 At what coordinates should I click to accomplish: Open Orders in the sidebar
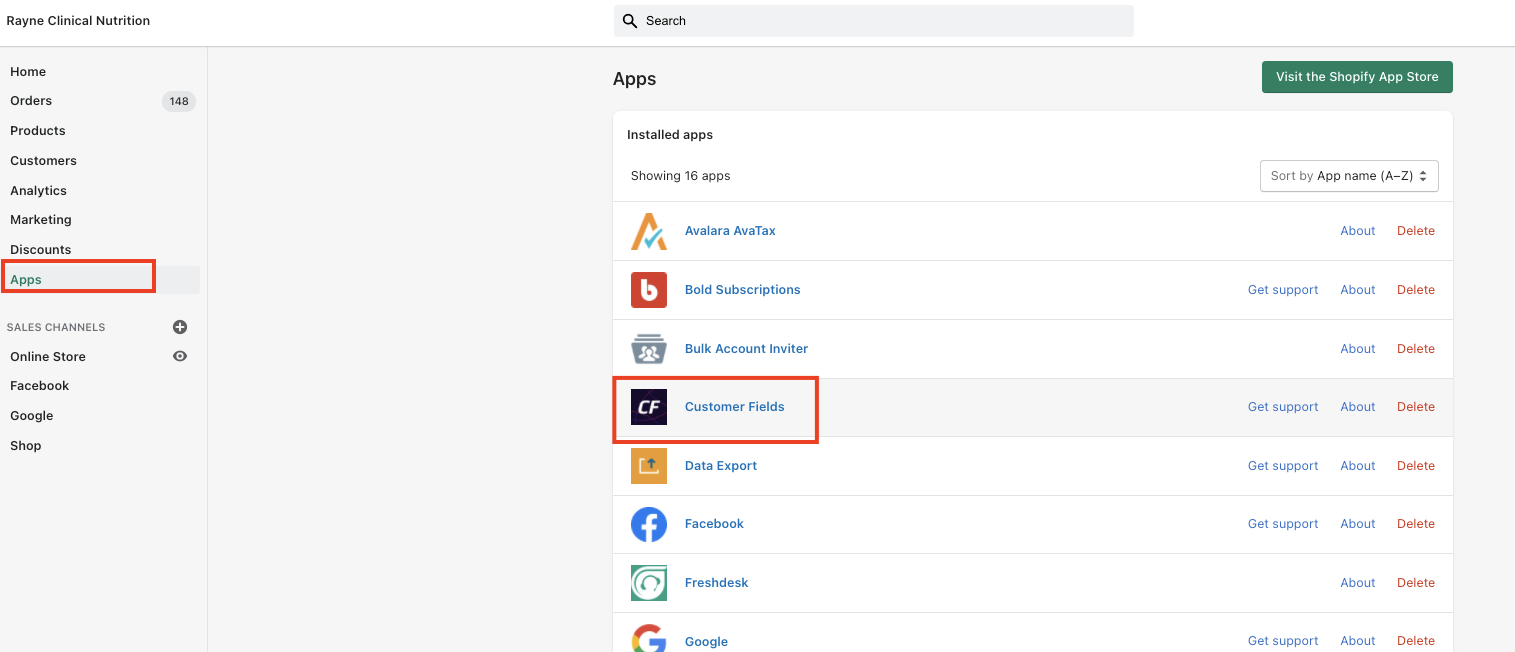tap(31, 101)
